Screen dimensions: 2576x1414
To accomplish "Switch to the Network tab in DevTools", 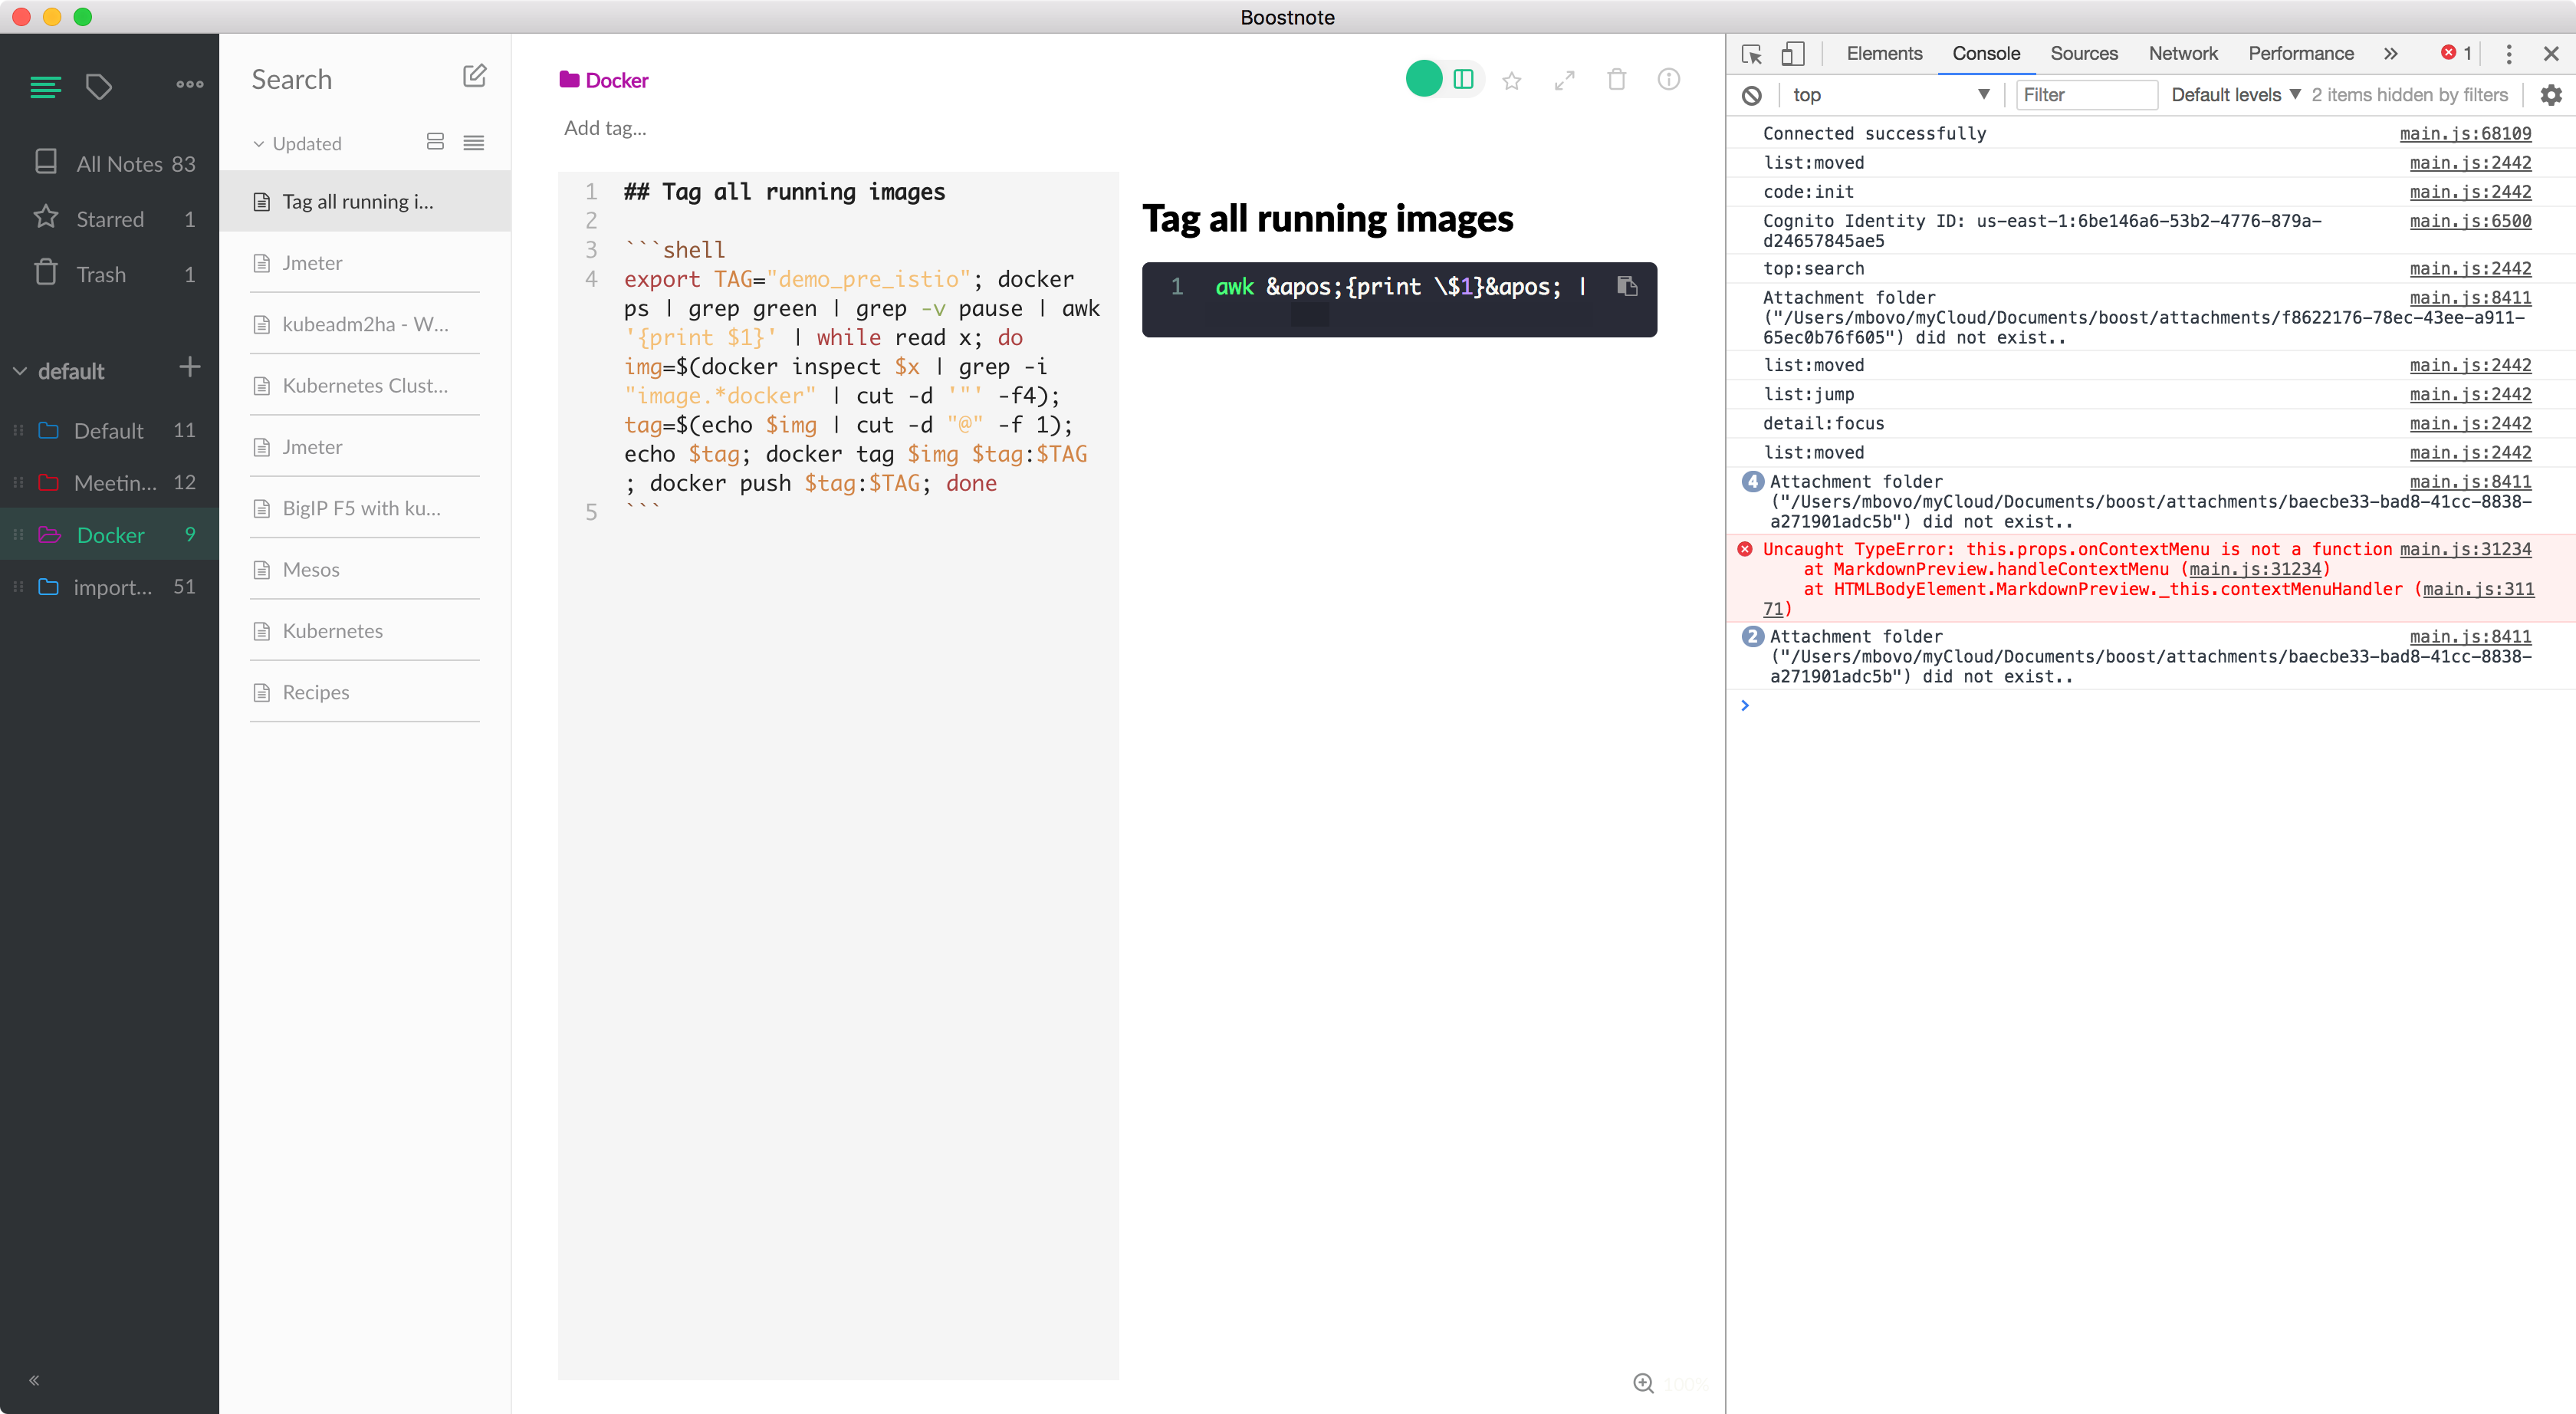I will point(2182,54).
